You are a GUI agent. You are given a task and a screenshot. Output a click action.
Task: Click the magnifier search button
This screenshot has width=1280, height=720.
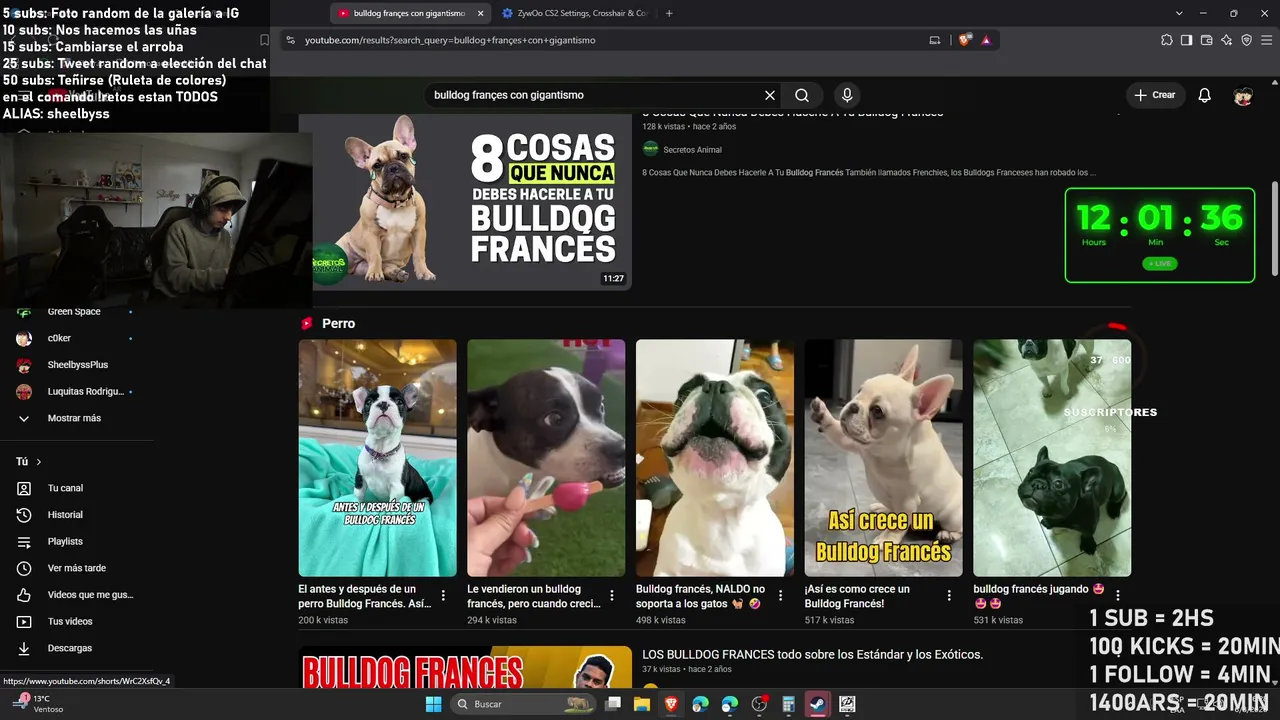point(802,95)
